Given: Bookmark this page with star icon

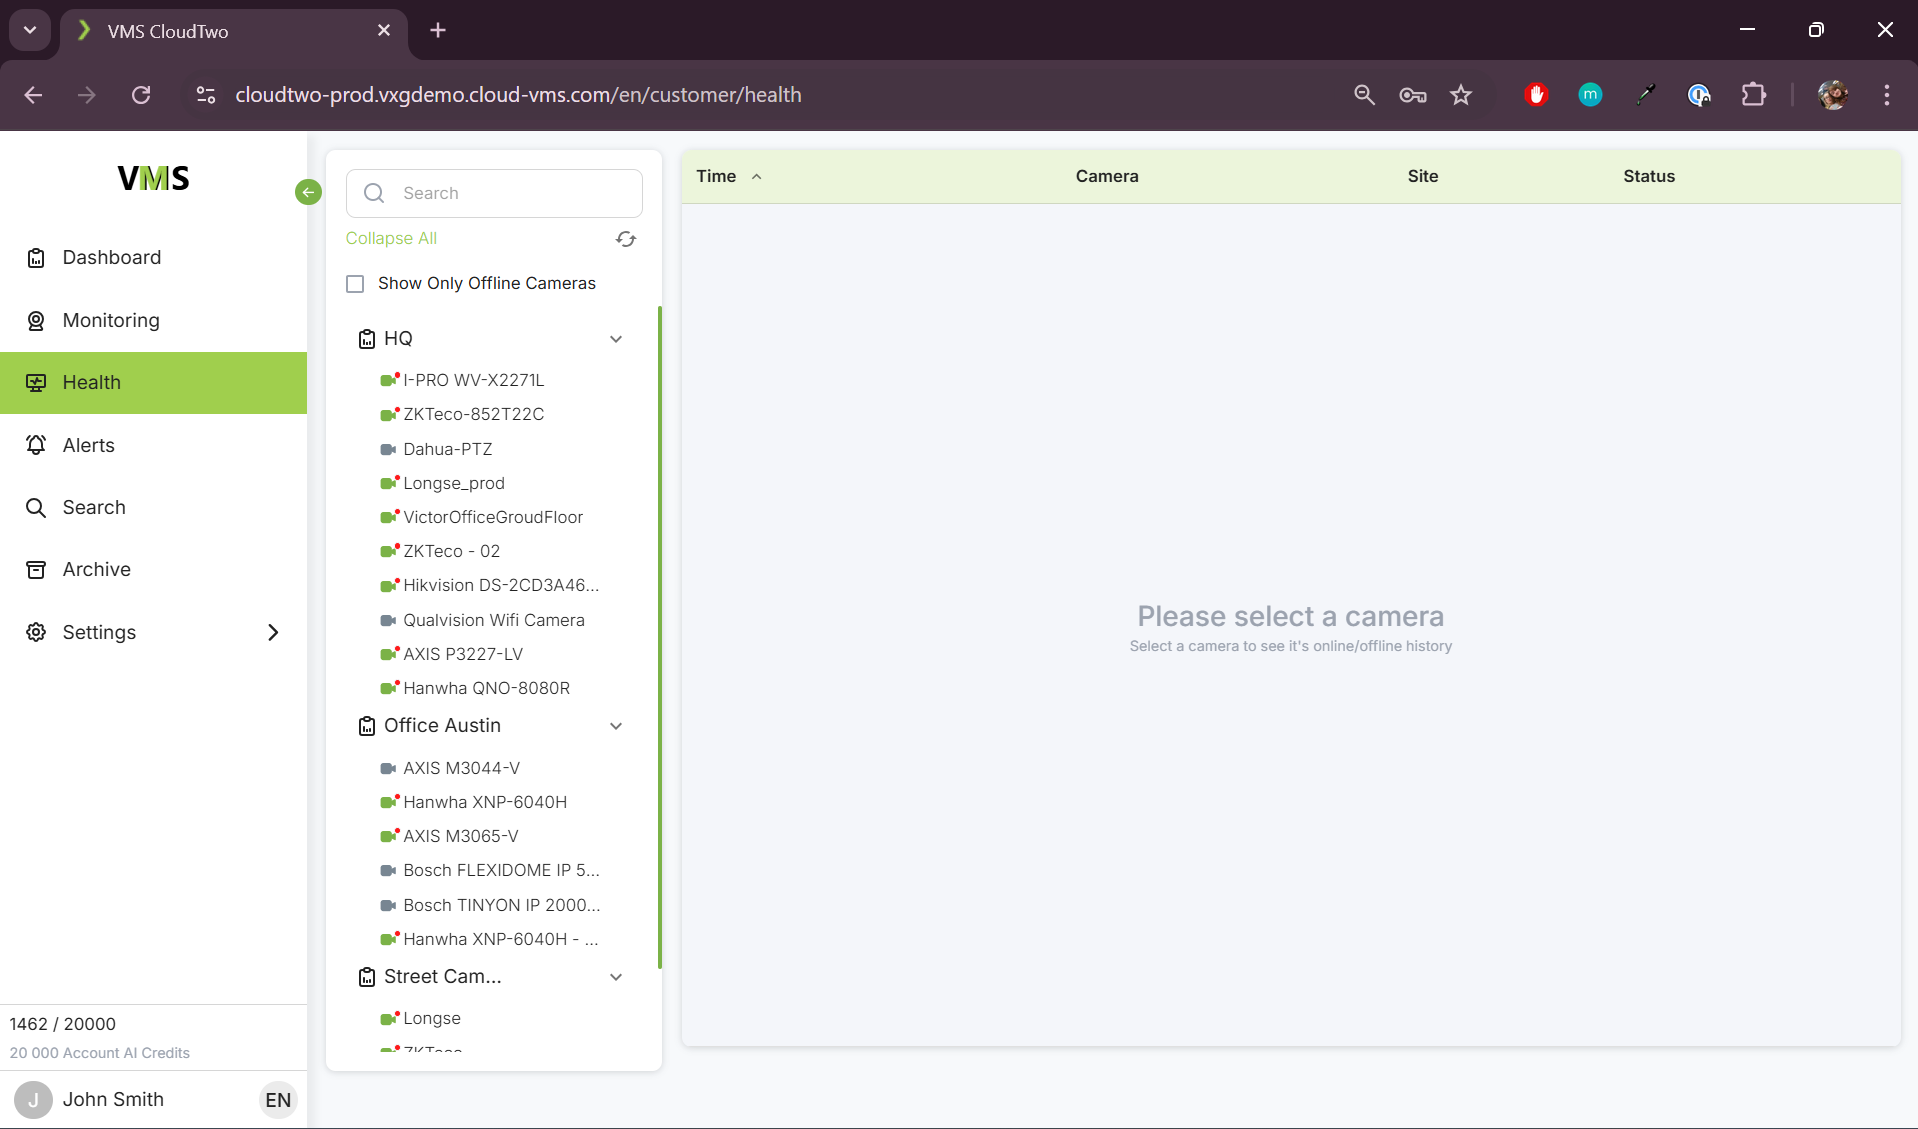Looking at the screenshot, I should point(1461,95).
